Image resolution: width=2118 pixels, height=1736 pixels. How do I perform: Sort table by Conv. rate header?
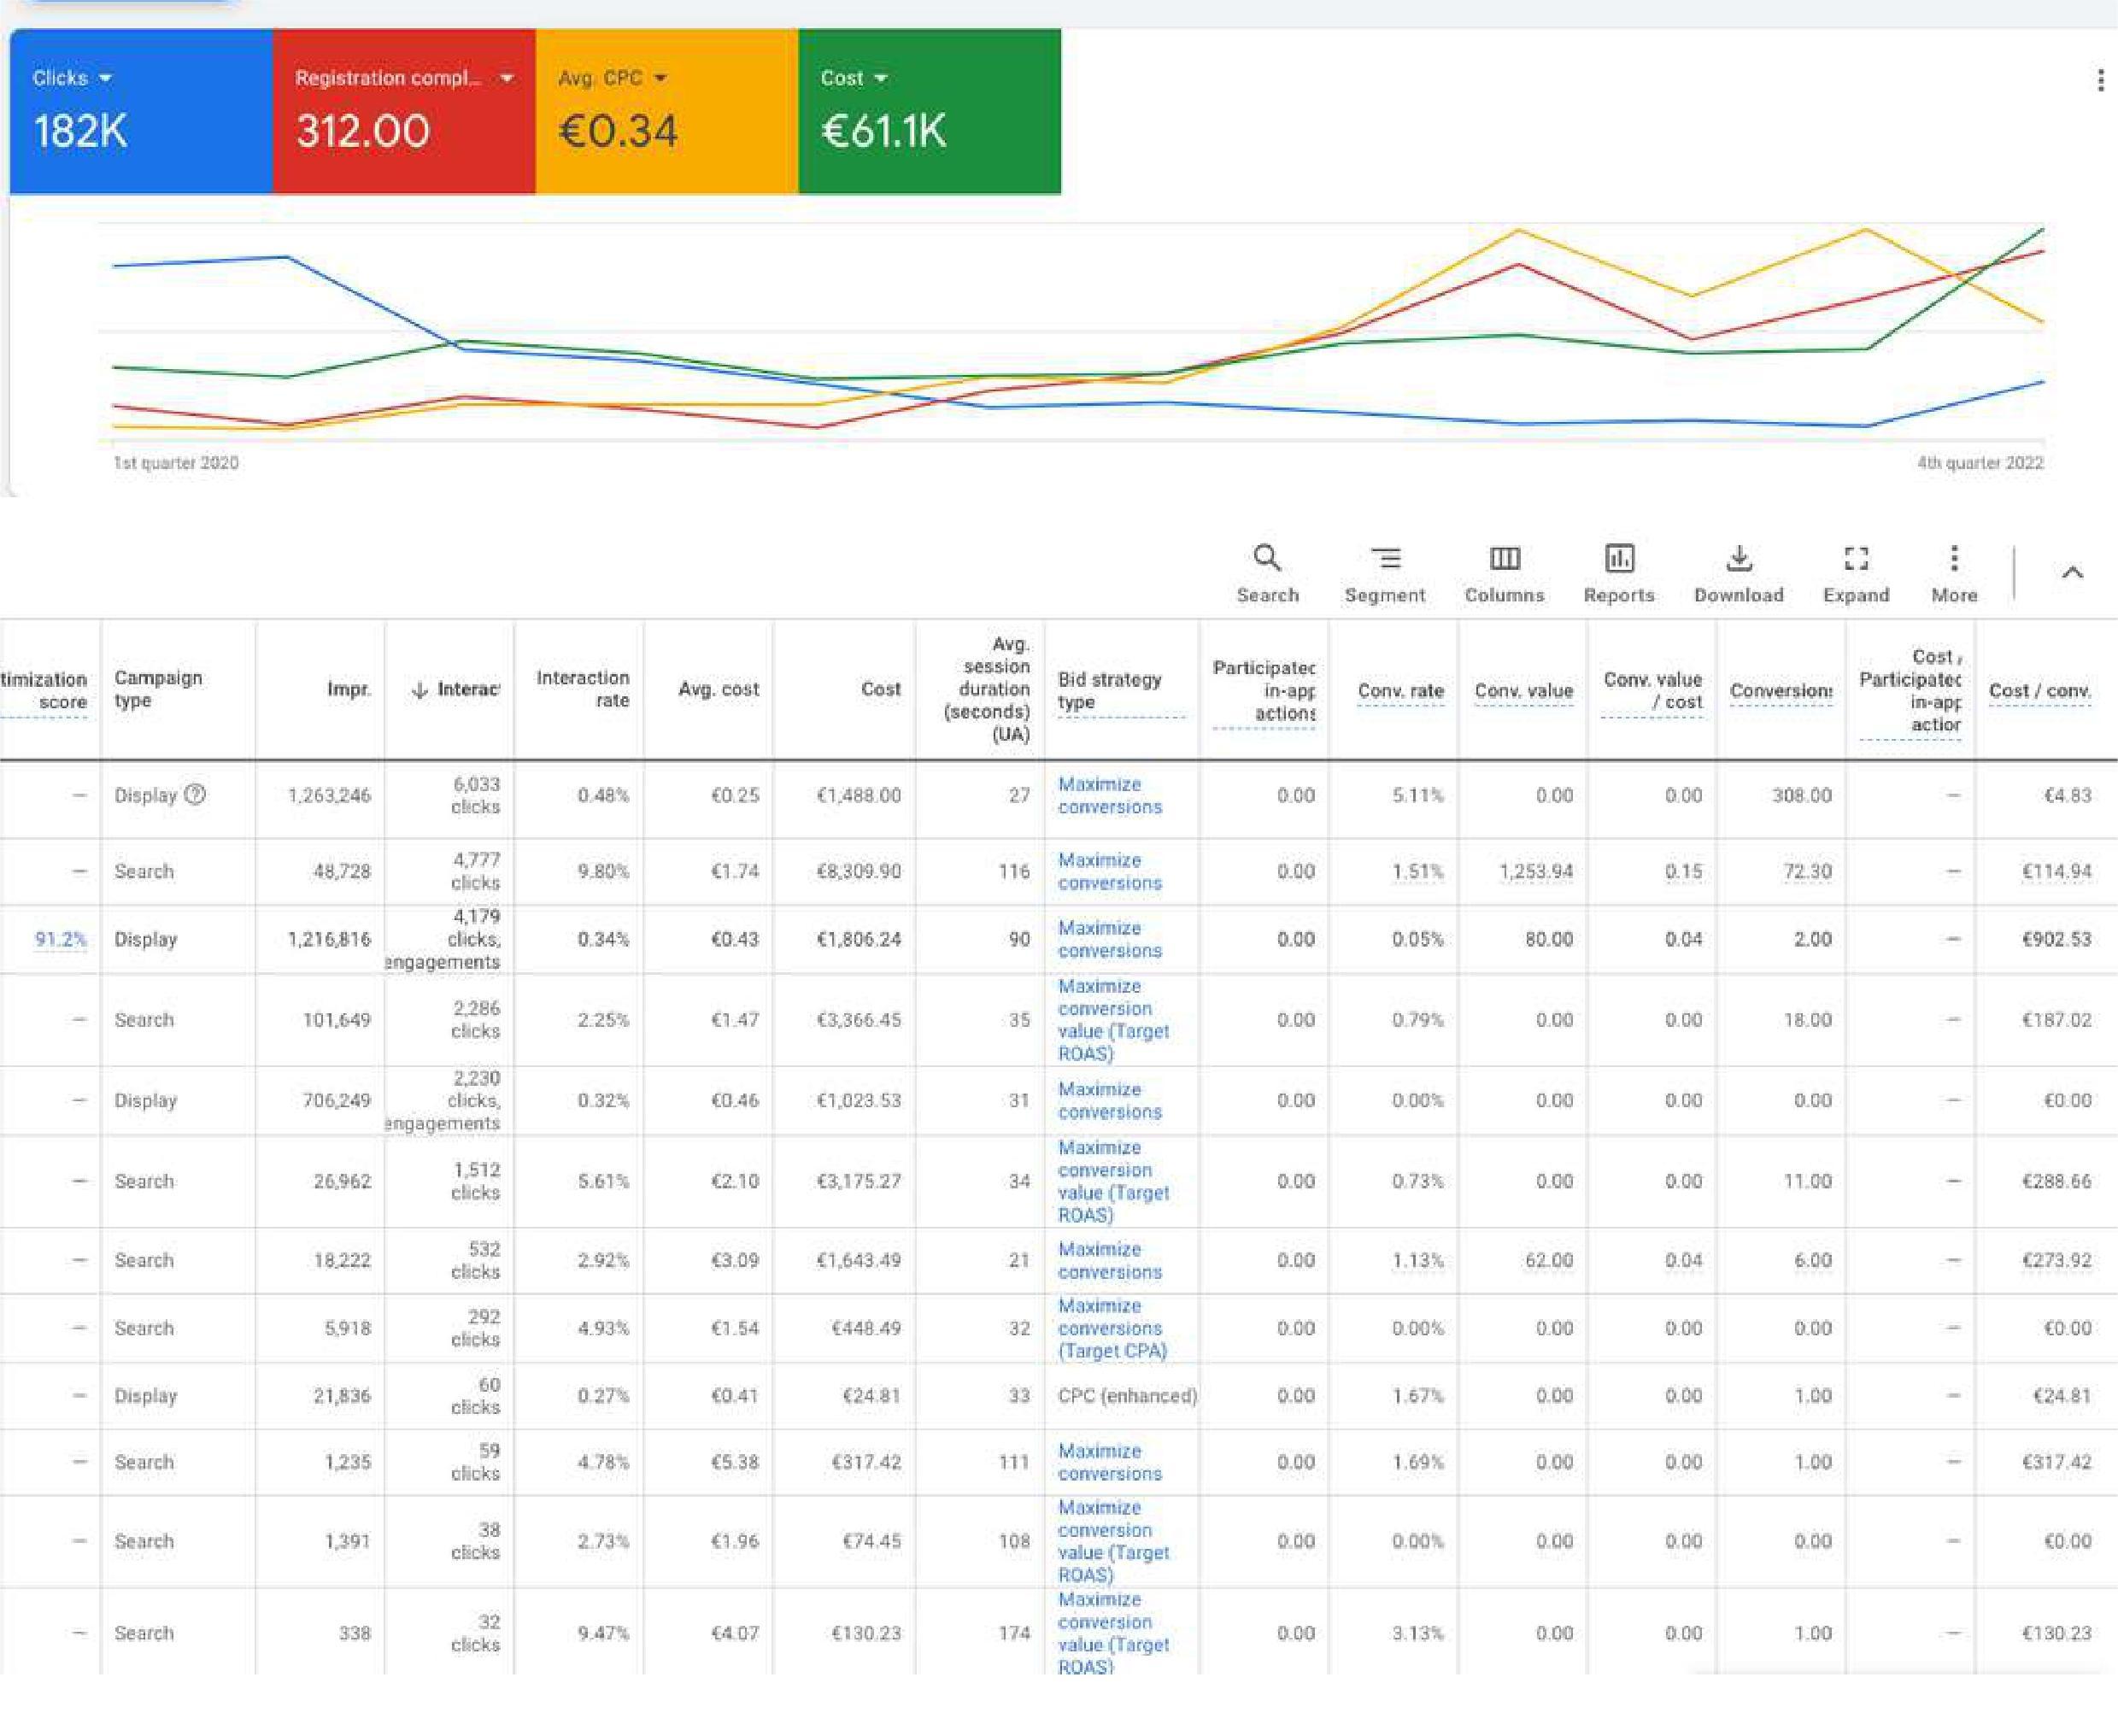point(1400,690)
